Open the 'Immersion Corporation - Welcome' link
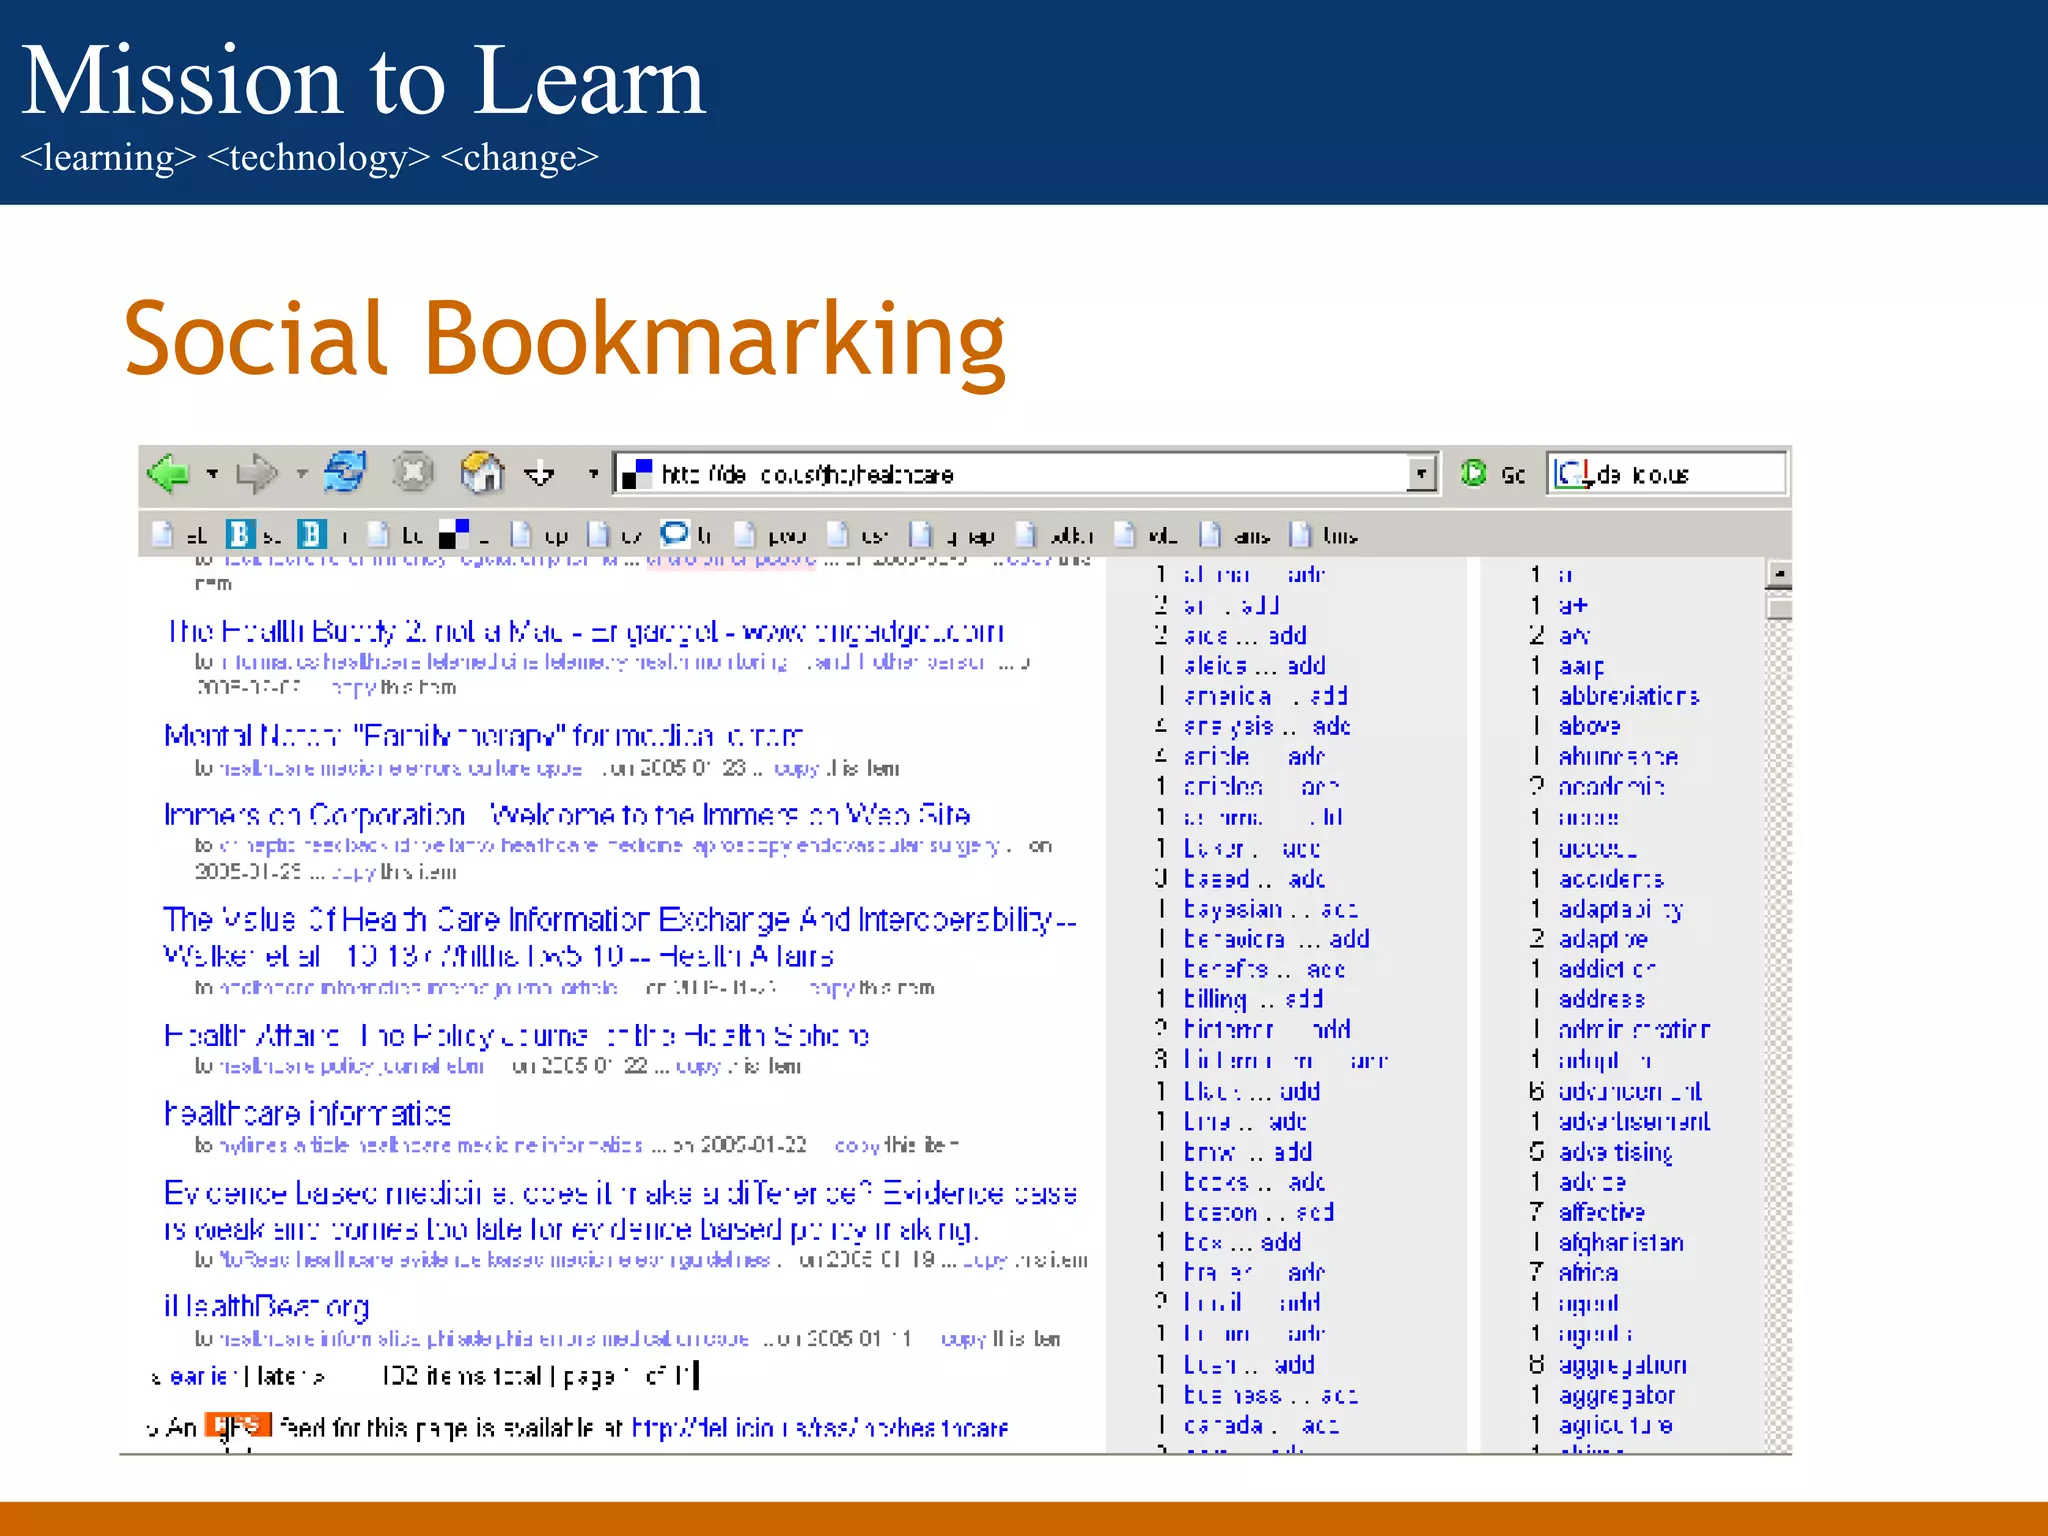This screenshot has width=2048, height=1536. [567, 815]
